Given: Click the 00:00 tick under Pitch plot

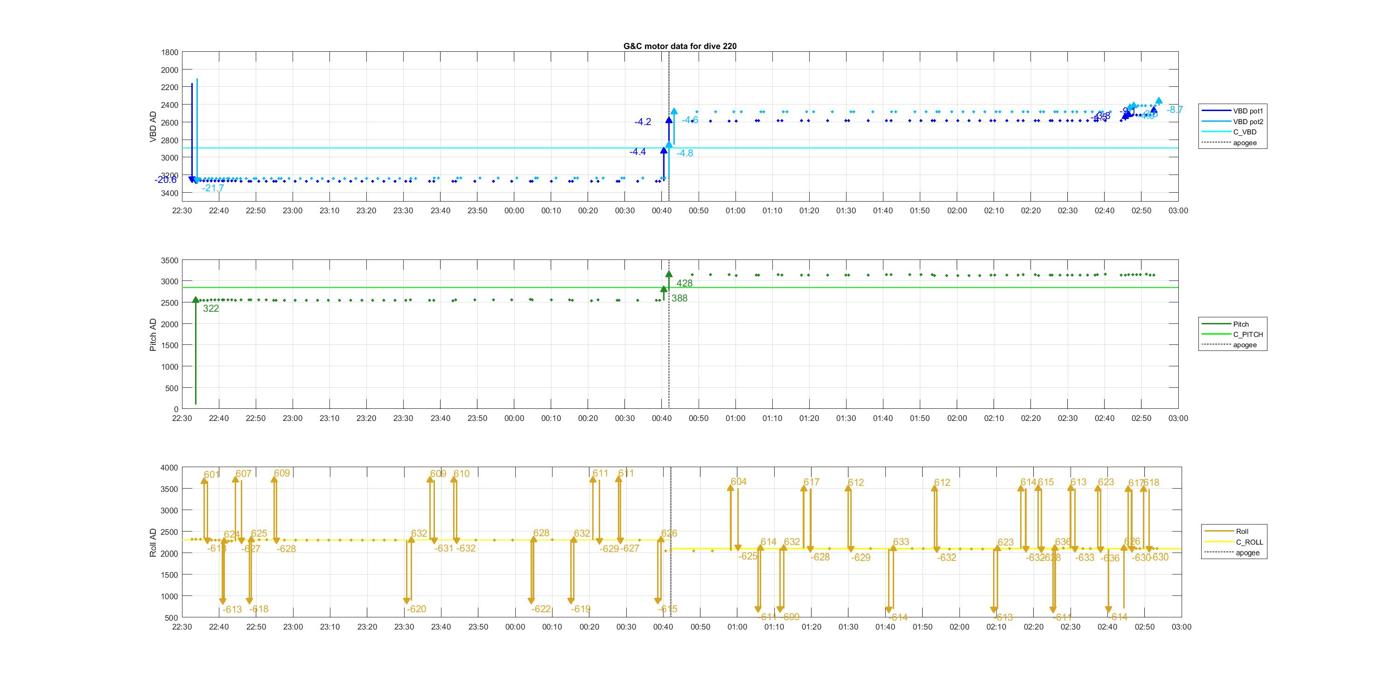Looking at the screenshot, I should click(514, 418).
